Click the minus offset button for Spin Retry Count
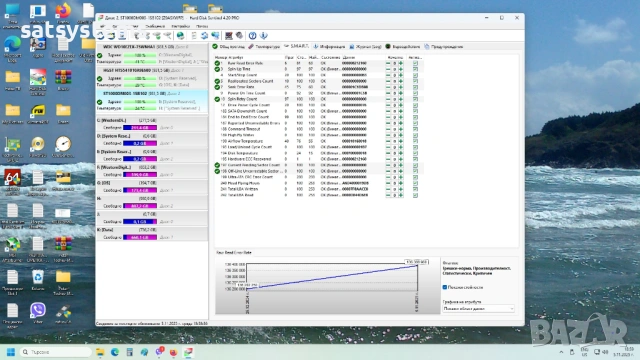 pyautogui.click(x=388, y=99)
